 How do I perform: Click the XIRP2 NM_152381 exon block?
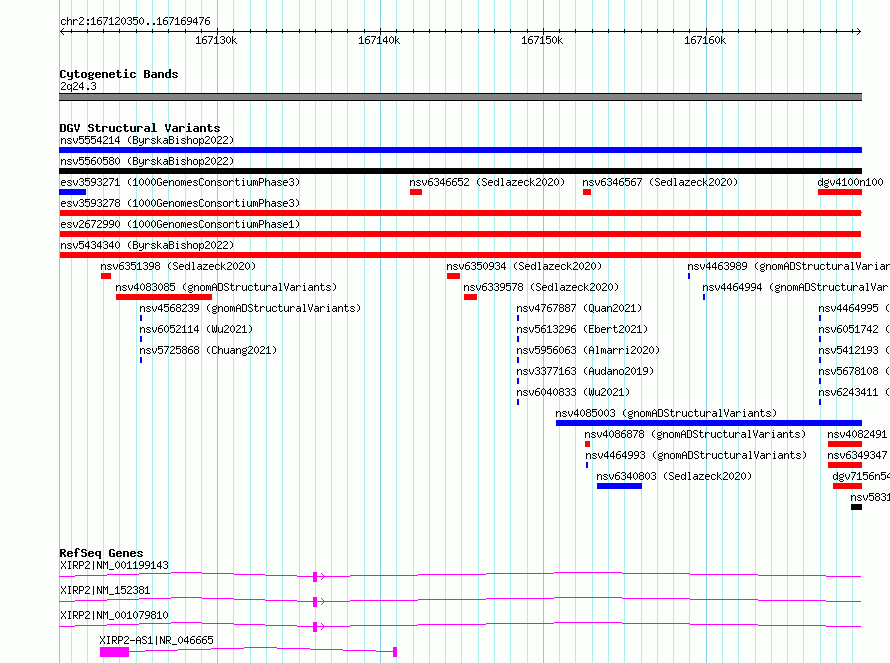[315, 602]
